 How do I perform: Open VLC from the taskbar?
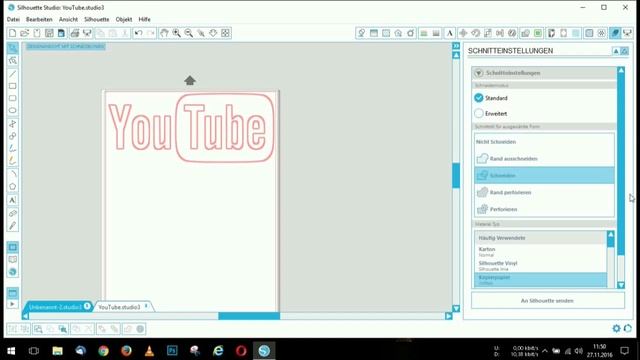coord(149,351)
